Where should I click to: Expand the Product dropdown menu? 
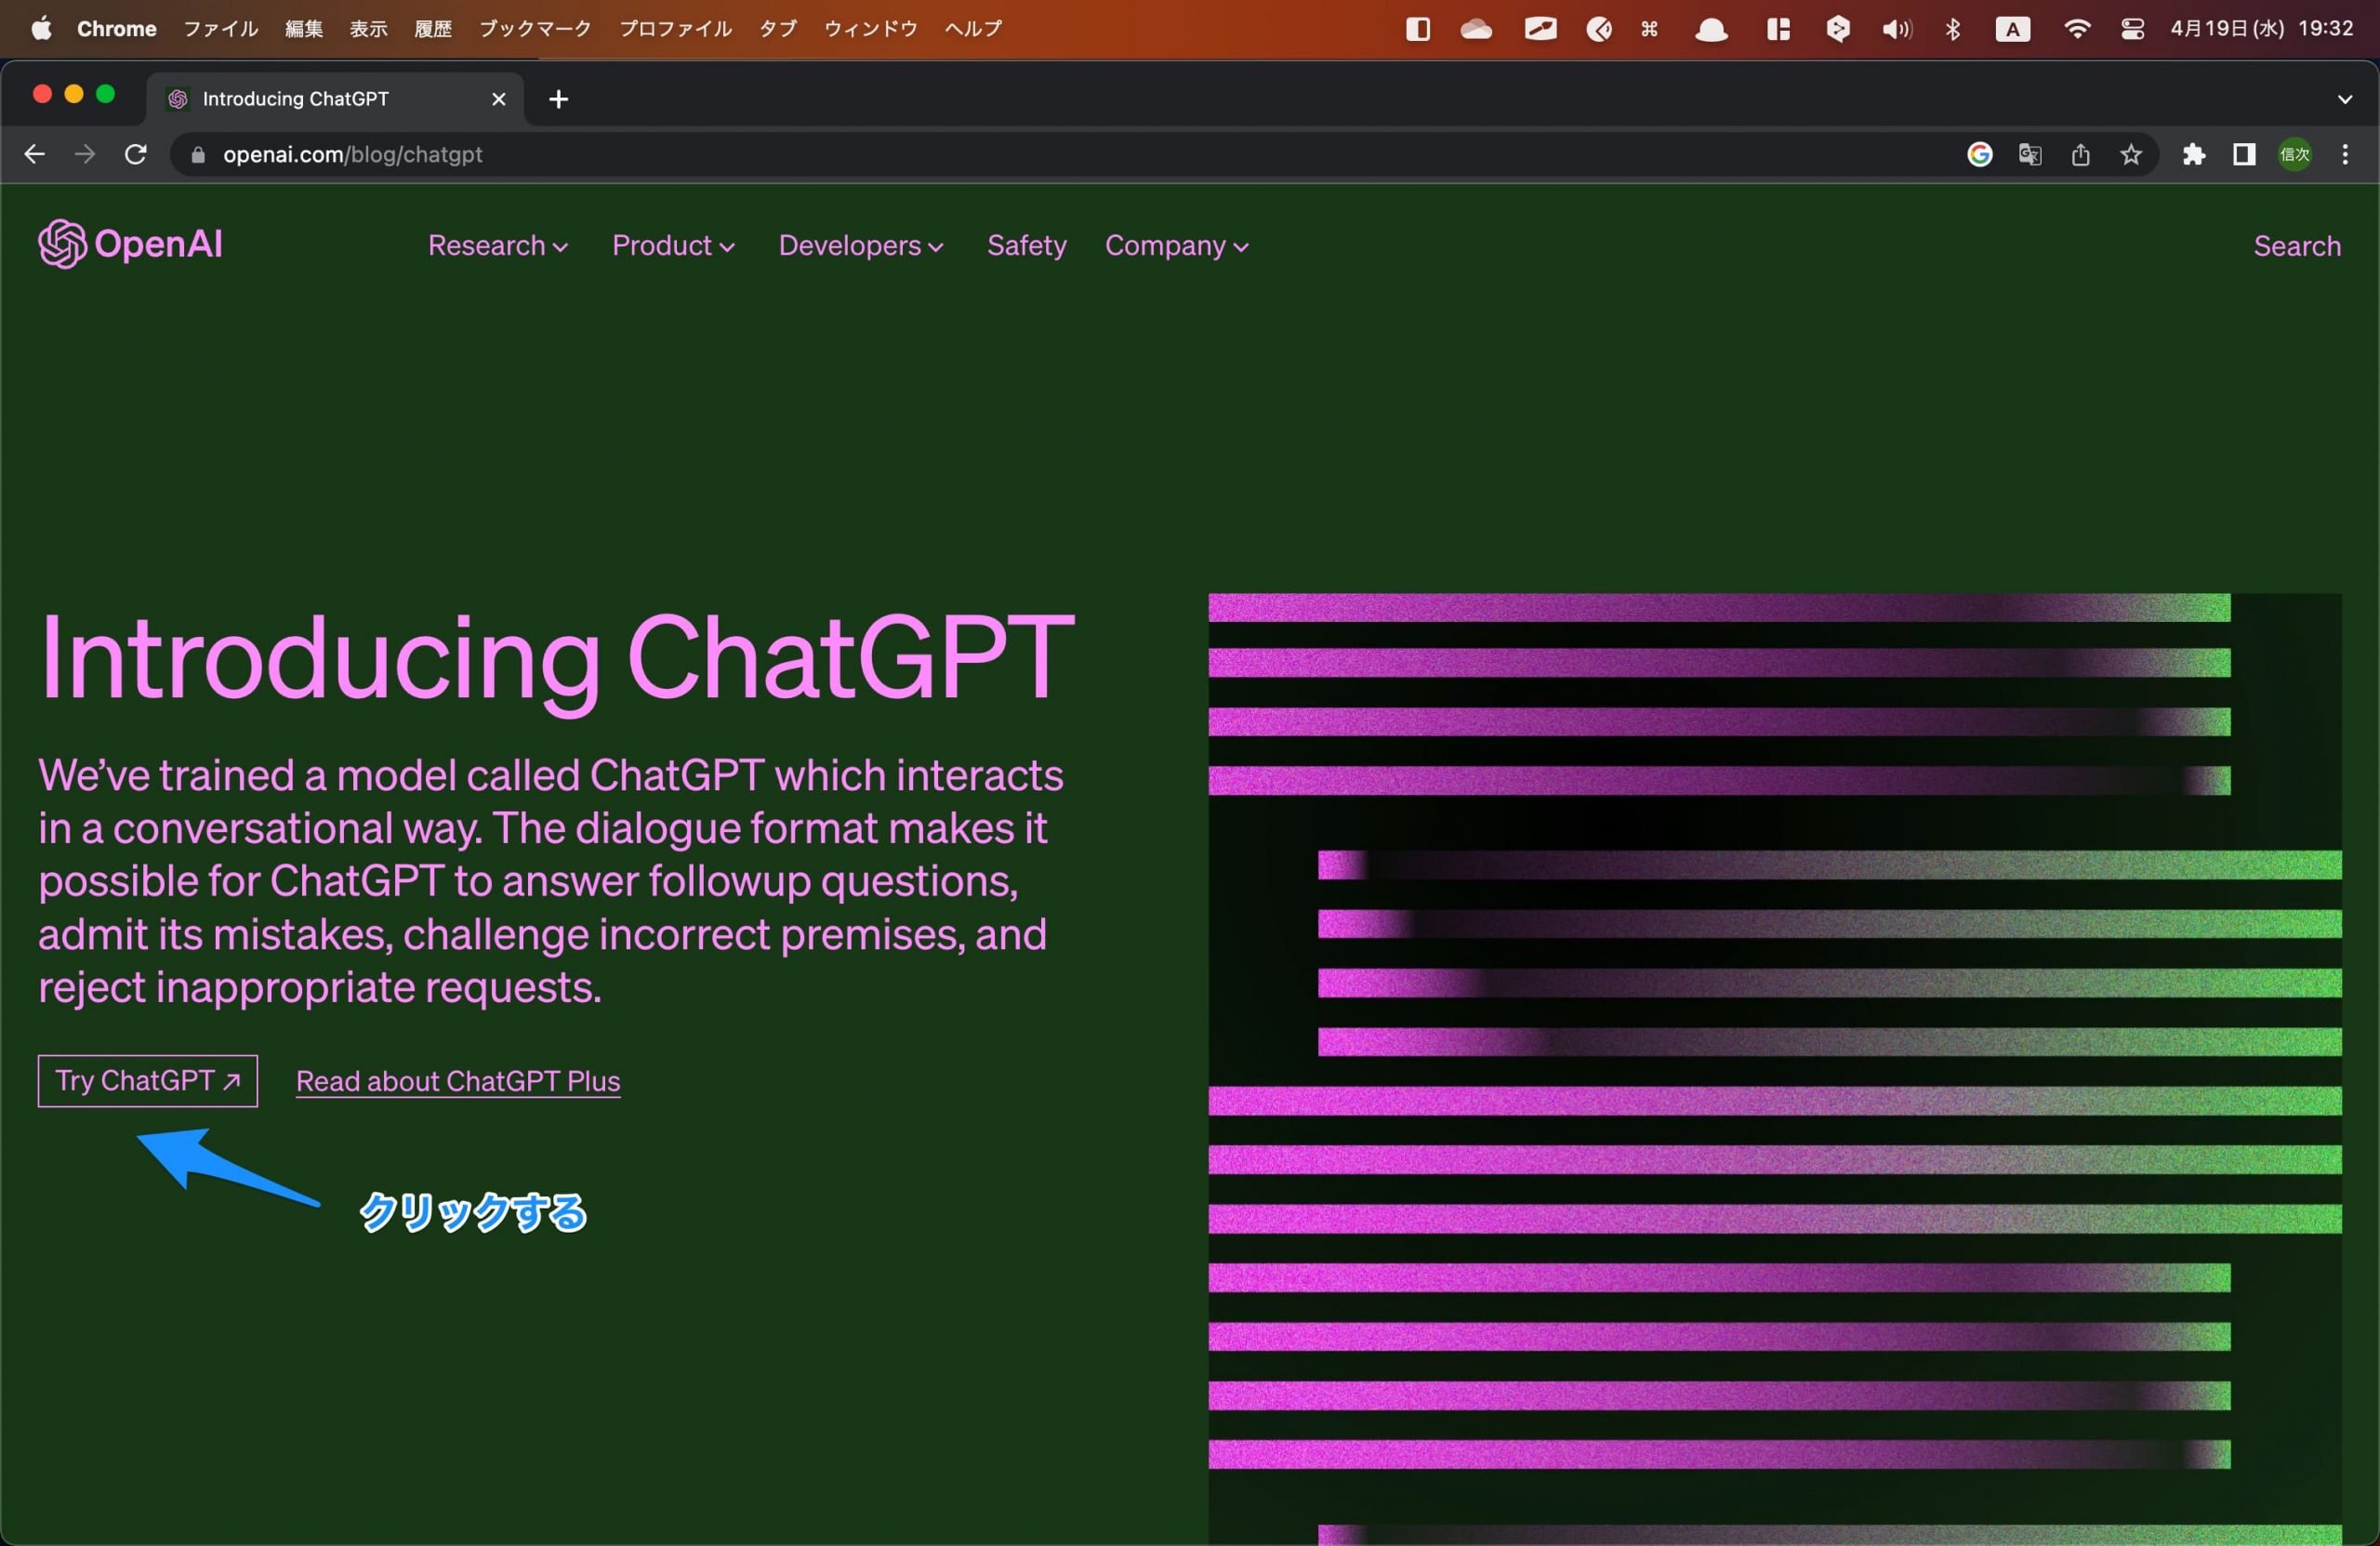tap(673, 246)
